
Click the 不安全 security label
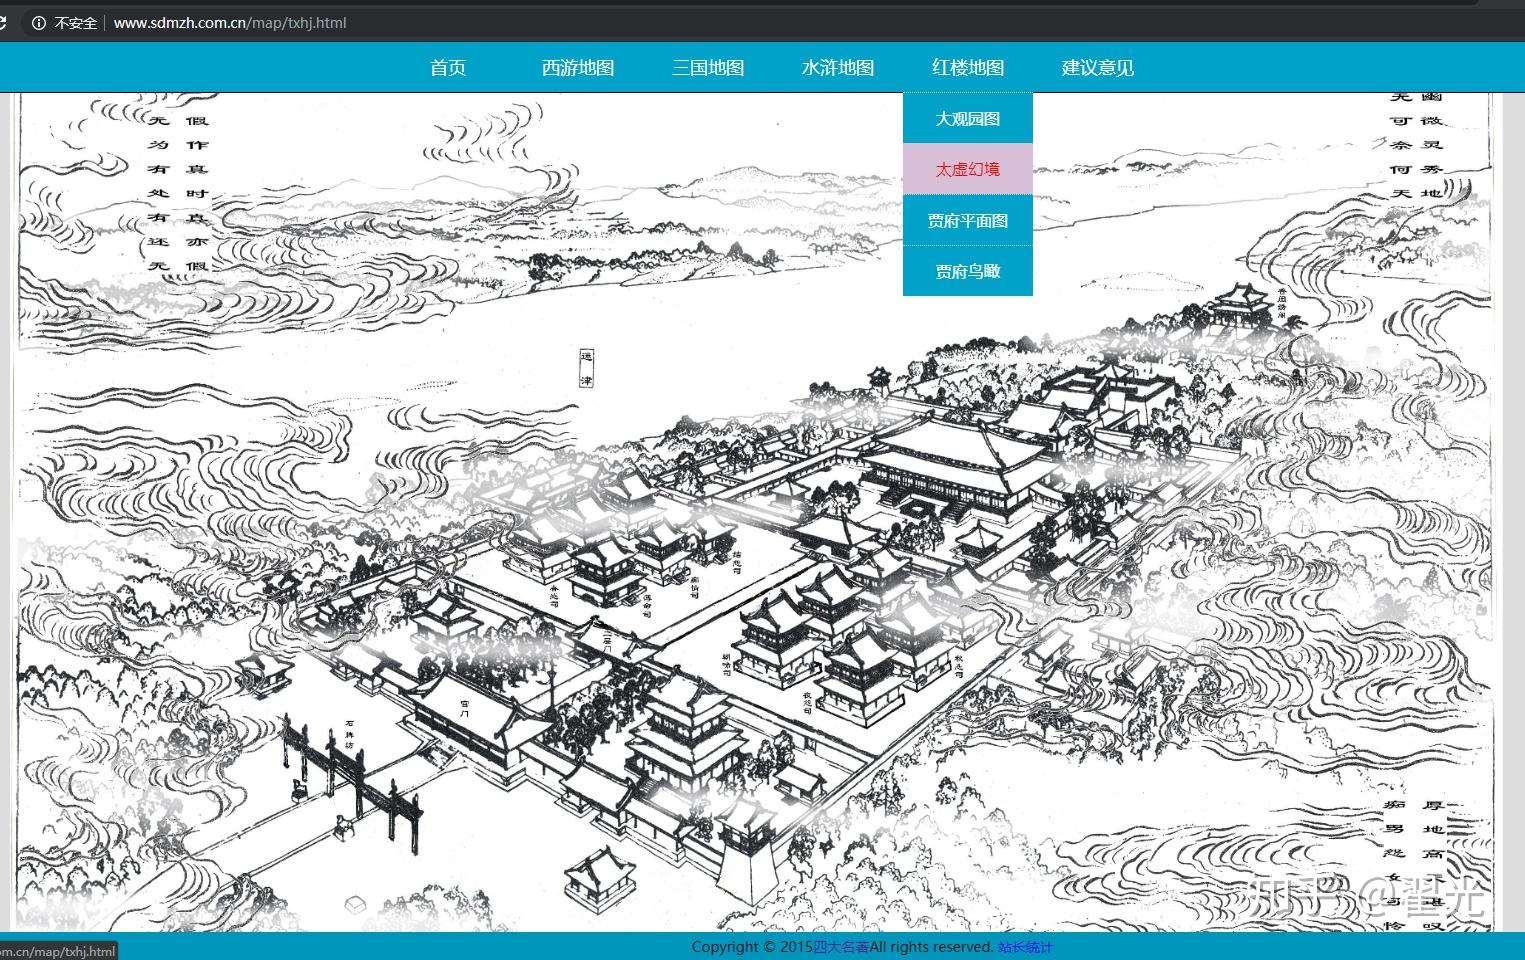76,22
